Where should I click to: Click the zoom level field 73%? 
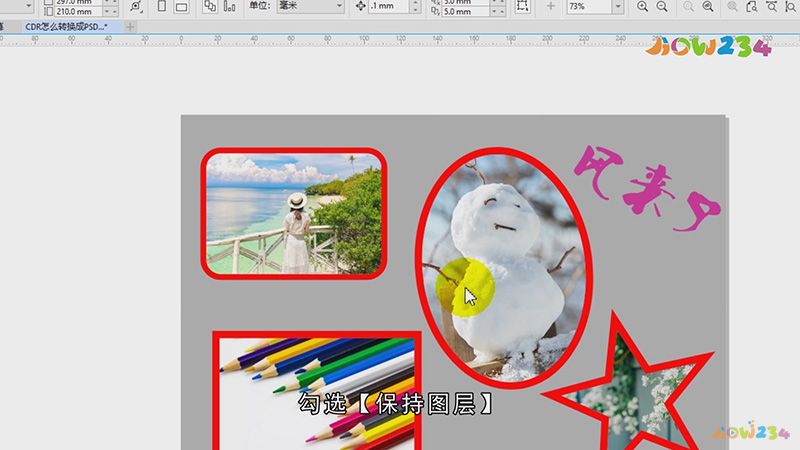click(x=589, y=6)
